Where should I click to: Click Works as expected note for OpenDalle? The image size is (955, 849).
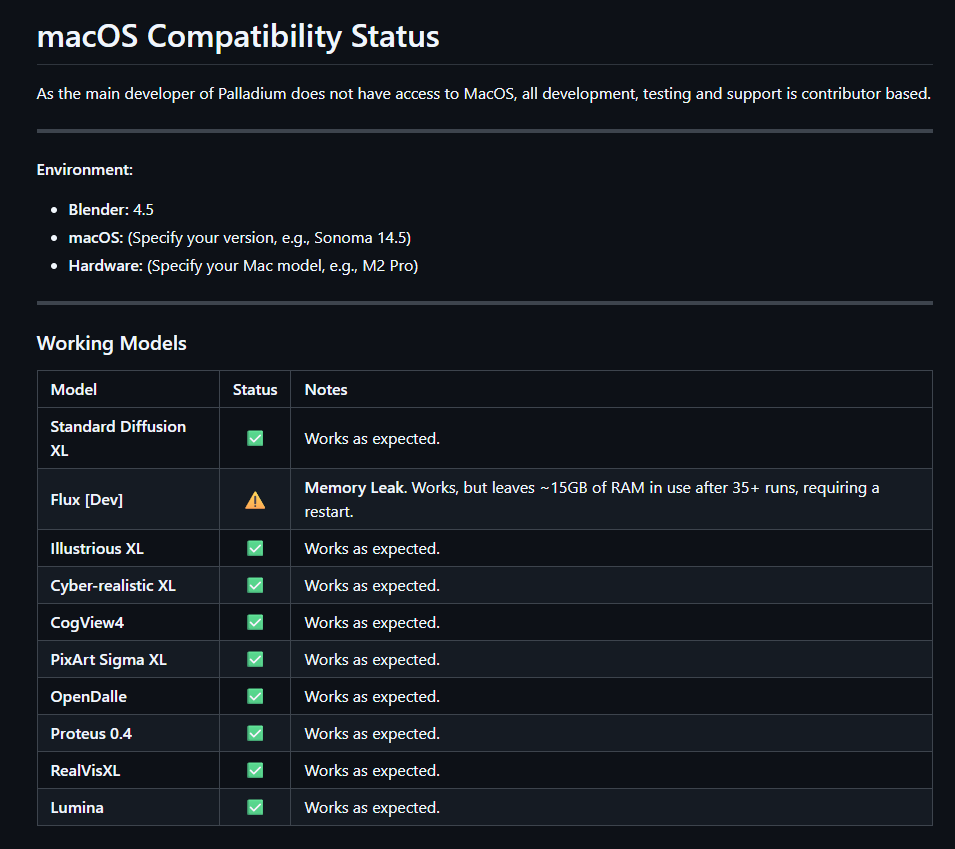click(372, 696)
